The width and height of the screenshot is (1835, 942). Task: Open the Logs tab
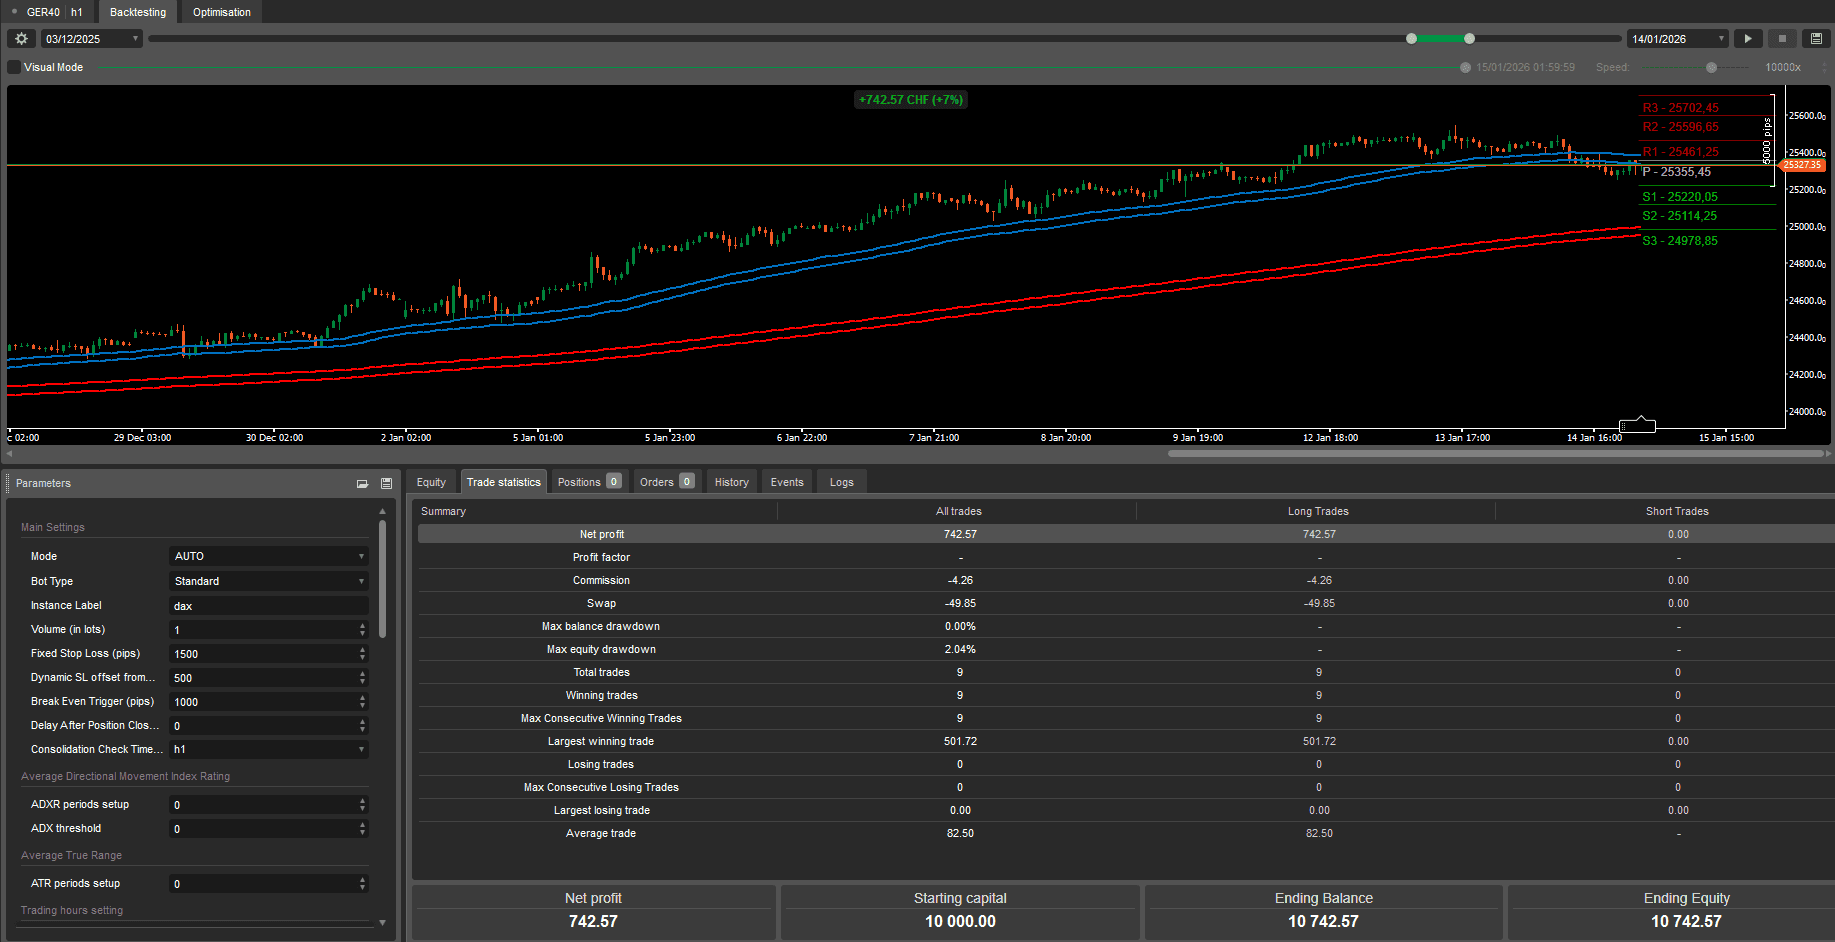click(842, 482)
